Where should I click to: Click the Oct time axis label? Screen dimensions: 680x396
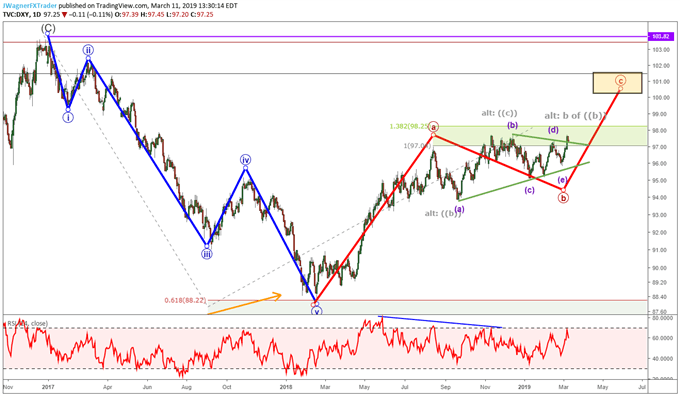[x=226, y=386]
